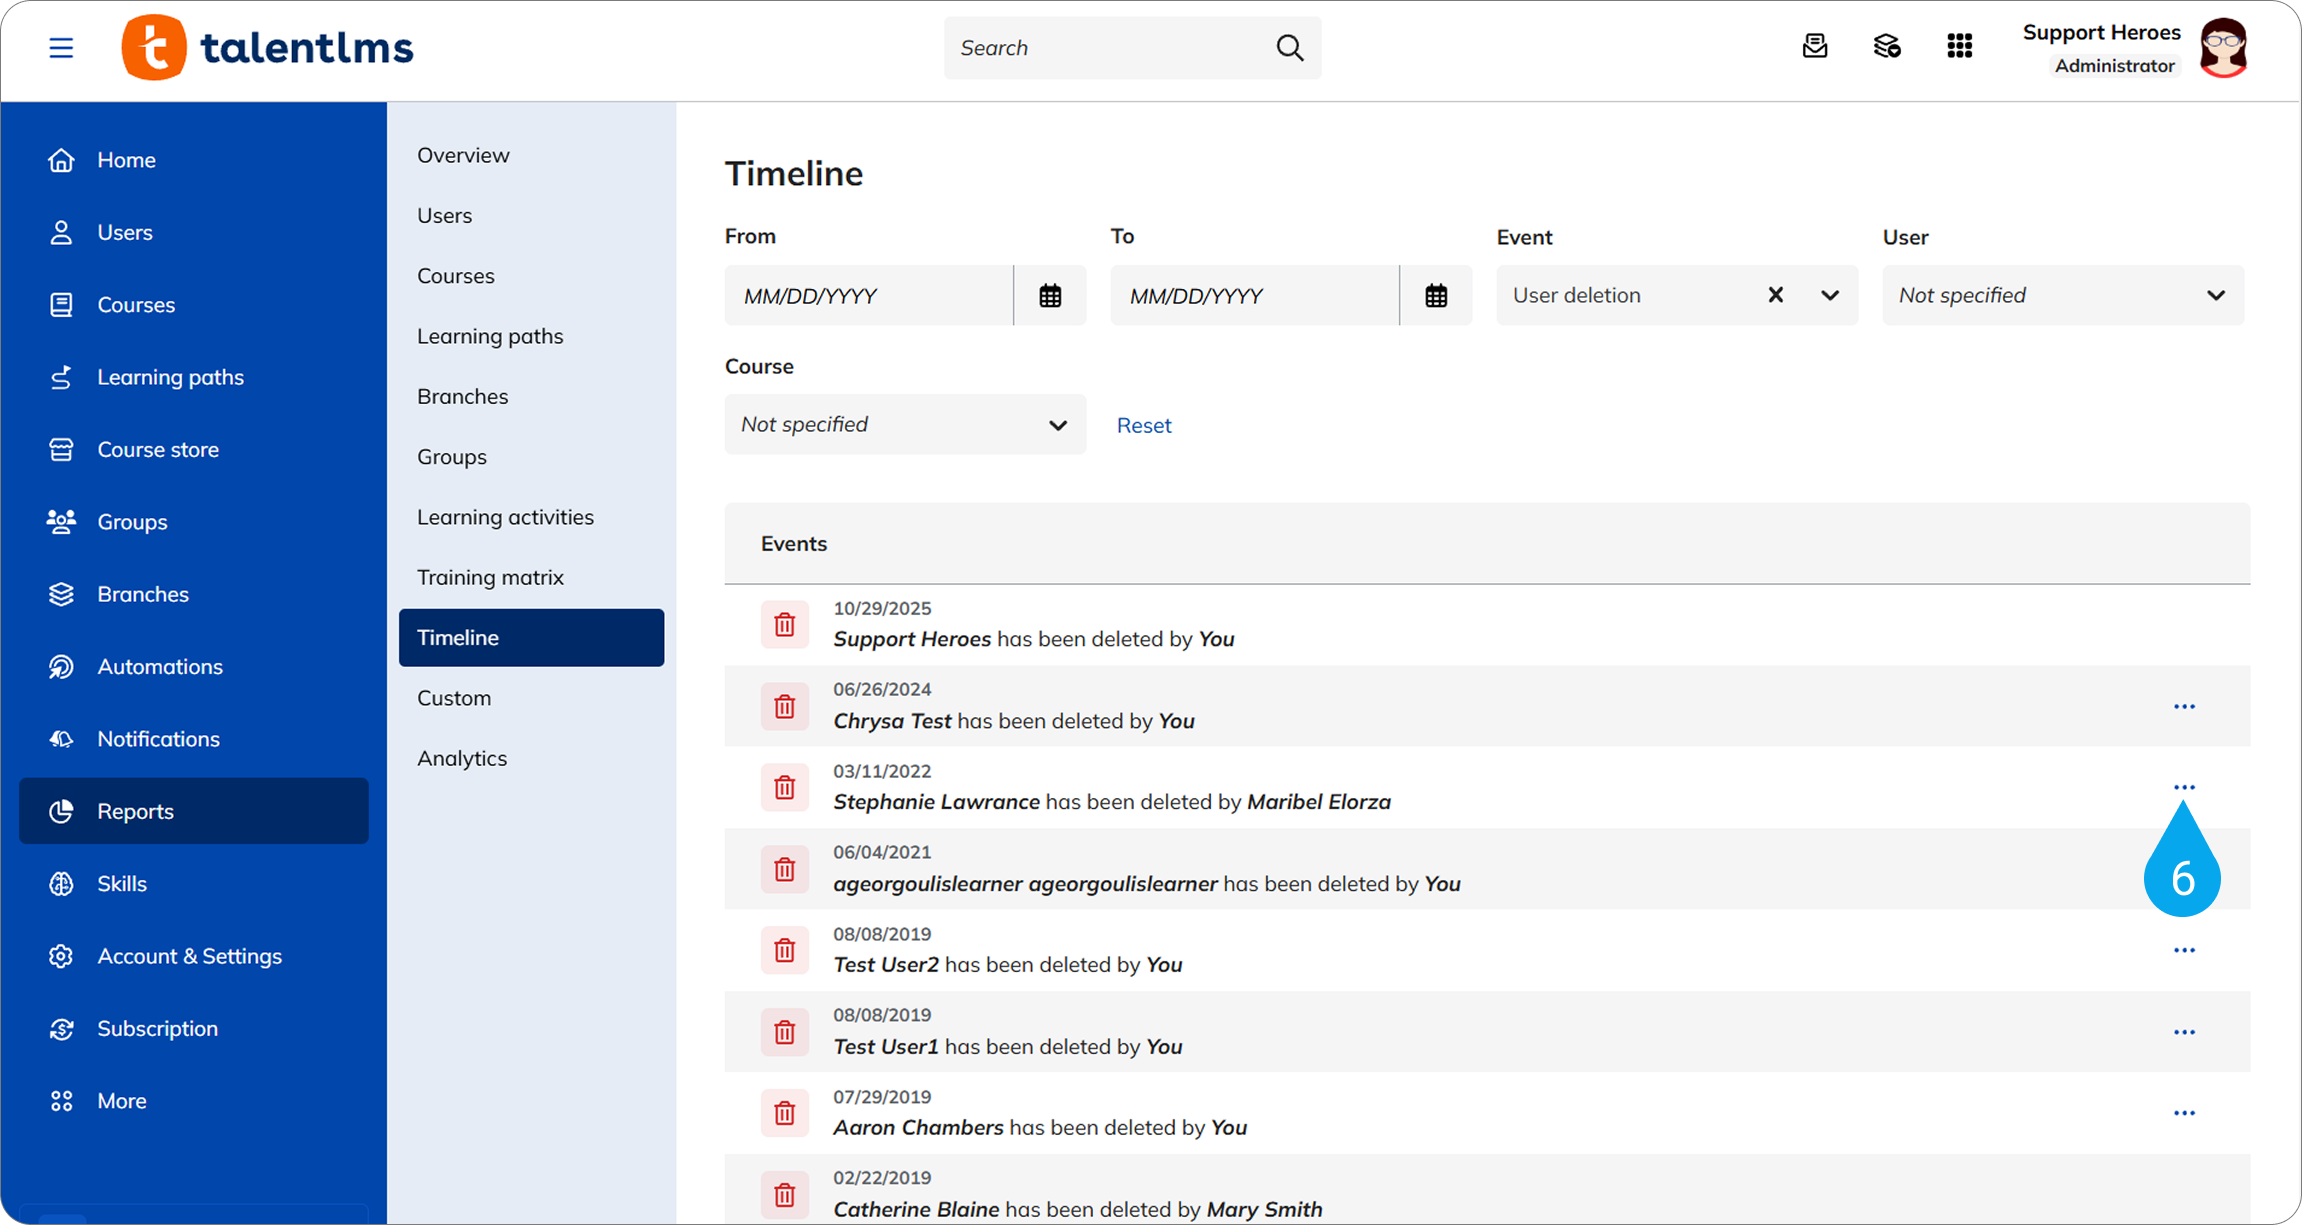
Task: Open options menu for Stephanie Lawrance event
Action: click(2184, 788)
